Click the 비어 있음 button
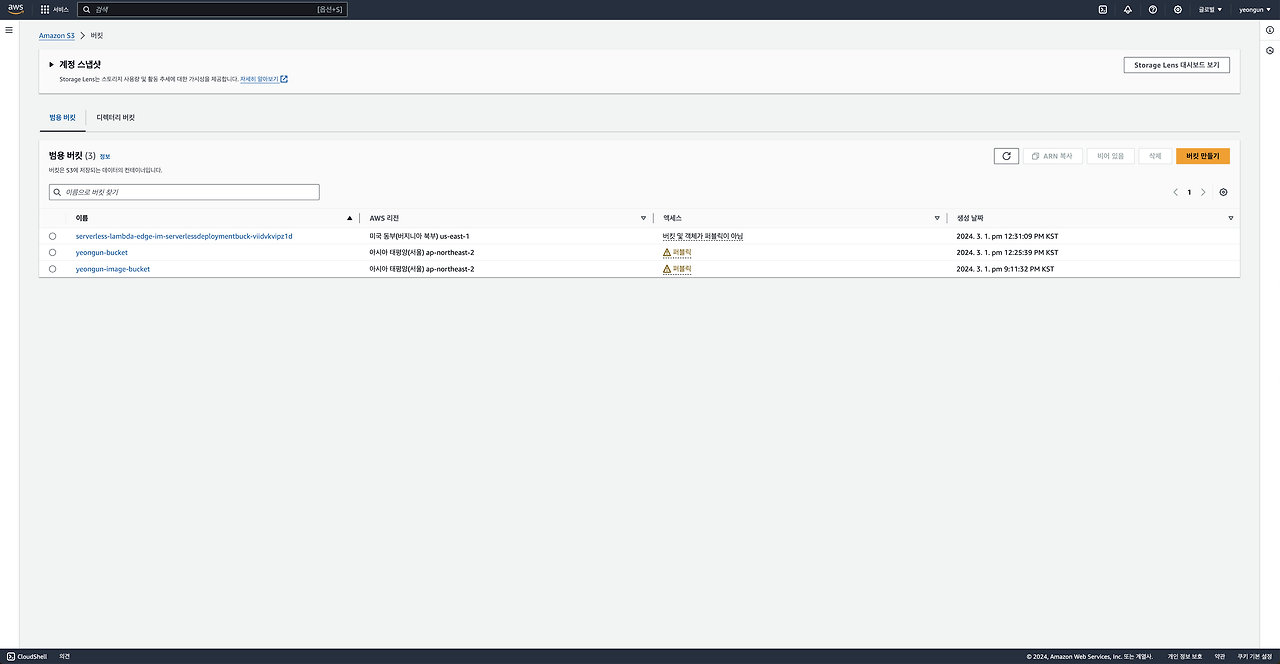The width and height of the screenshot is (1280, 664). pyautogui.click(x=1111, y=156)
